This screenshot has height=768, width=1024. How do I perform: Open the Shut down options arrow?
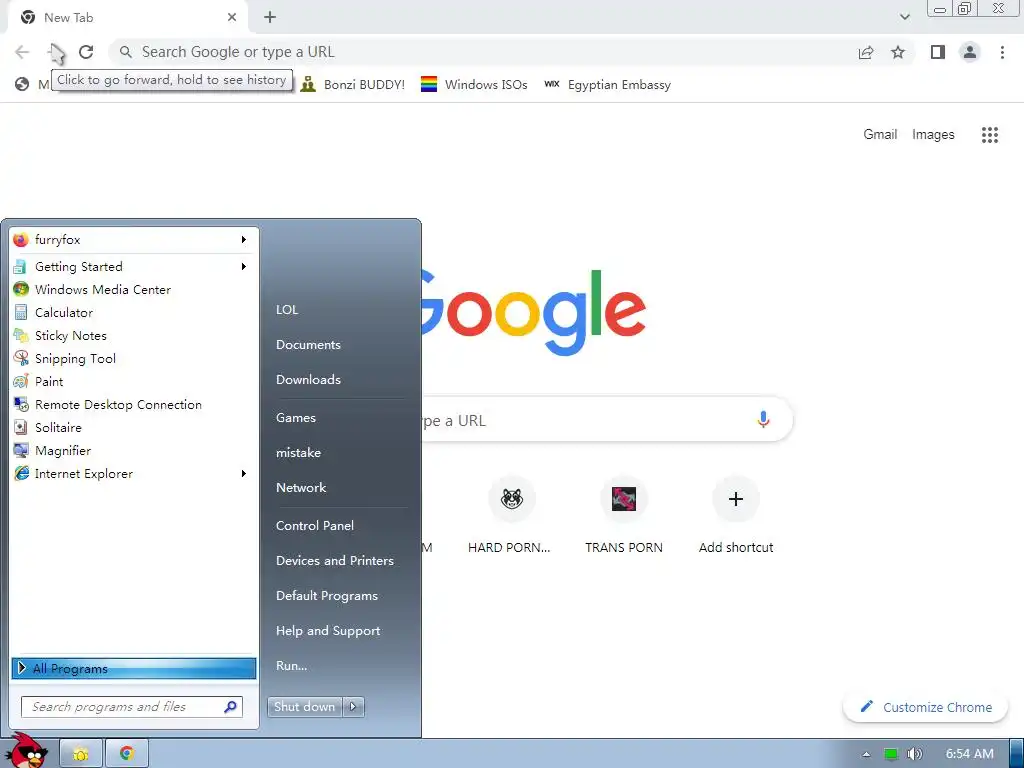click(353, 707)
